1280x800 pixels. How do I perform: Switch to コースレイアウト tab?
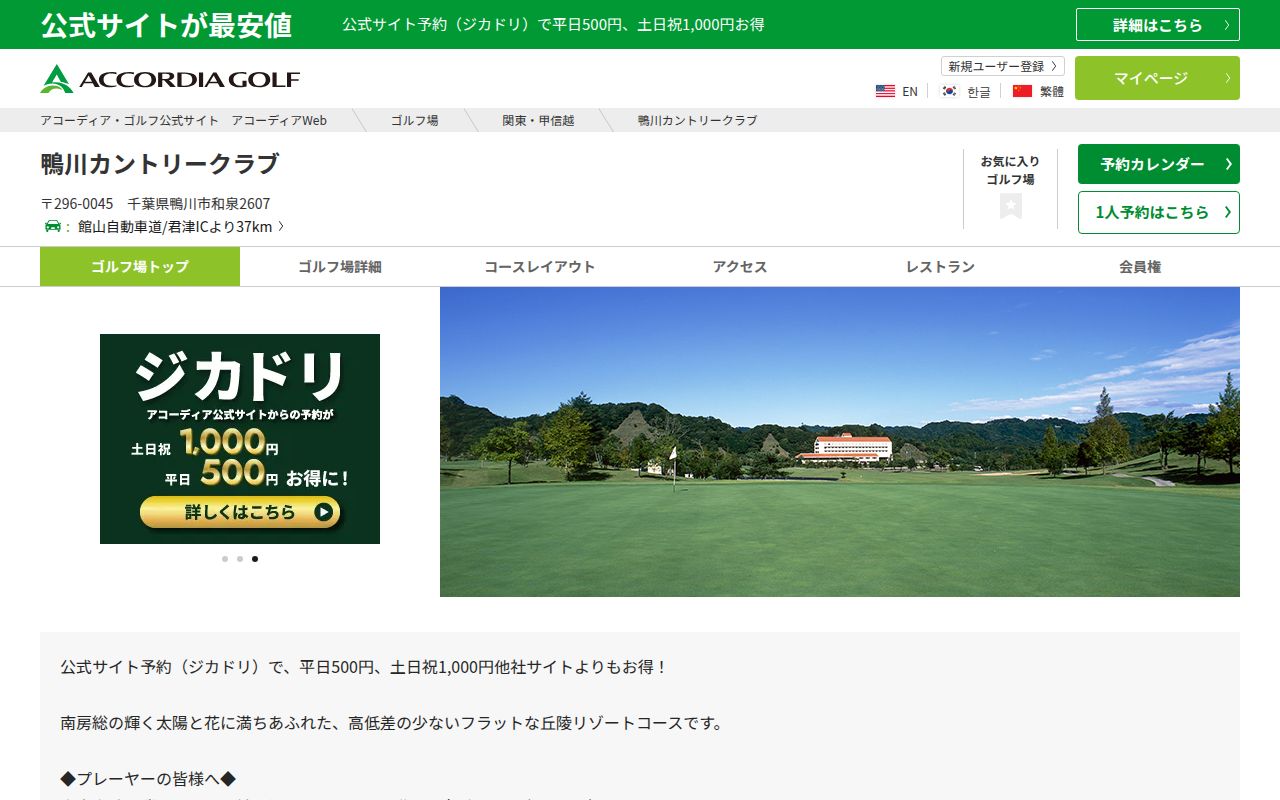[540, 267]
